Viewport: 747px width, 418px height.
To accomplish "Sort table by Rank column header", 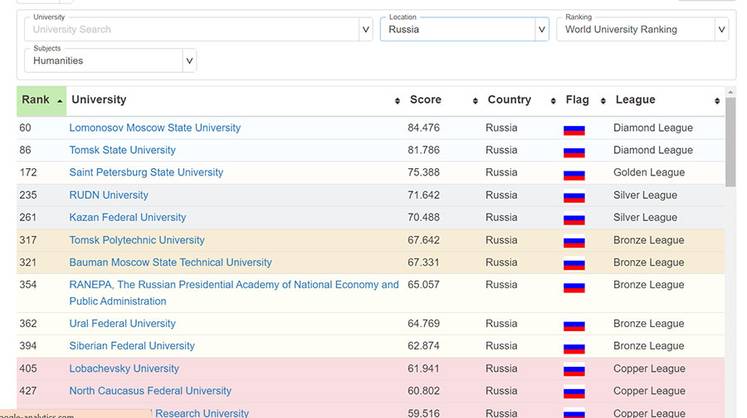I will (x=41, y=101).
